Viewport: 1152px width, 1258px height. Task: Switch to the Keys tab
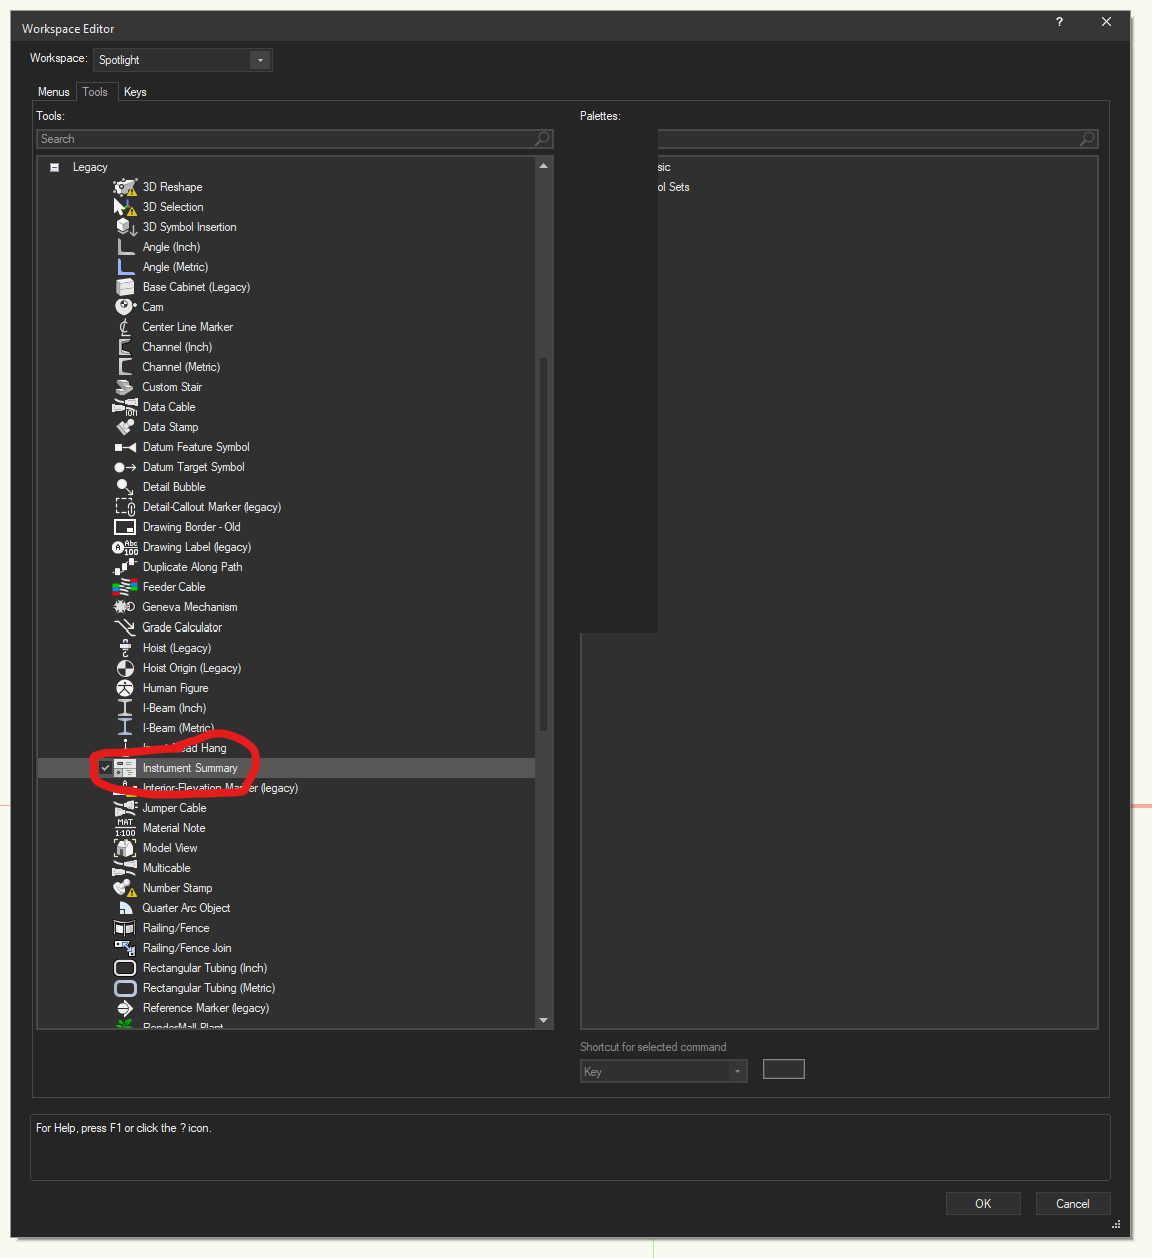coord(135,92)
